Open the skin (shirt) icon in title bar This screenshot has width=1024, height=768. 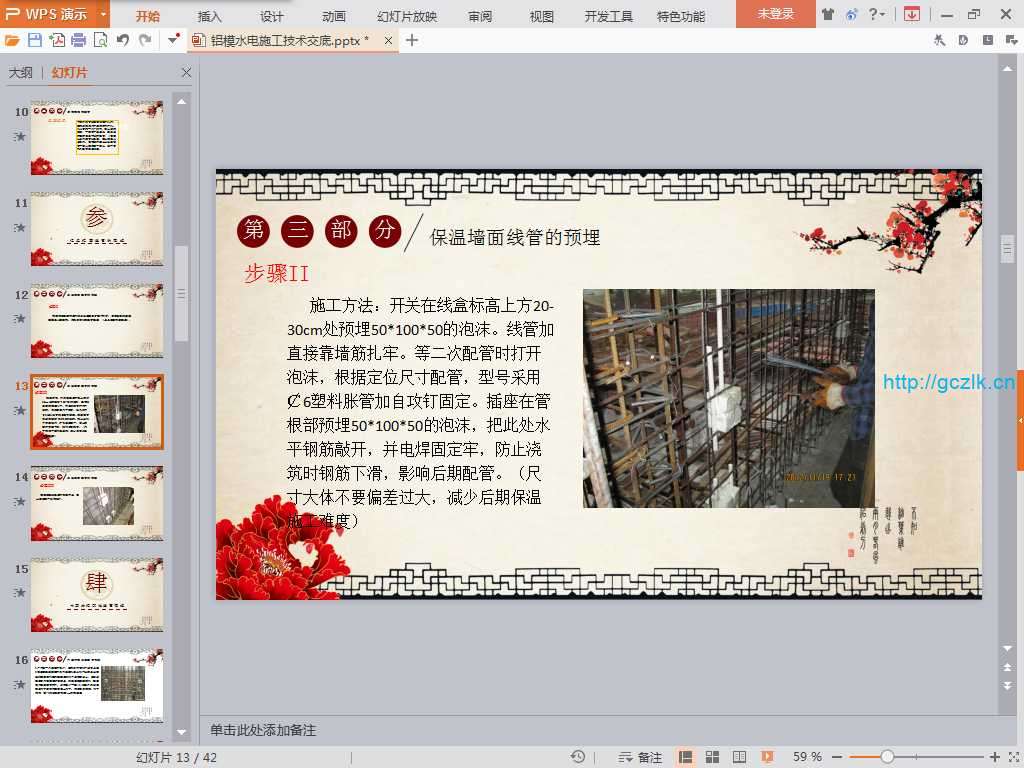pos(828,14)
